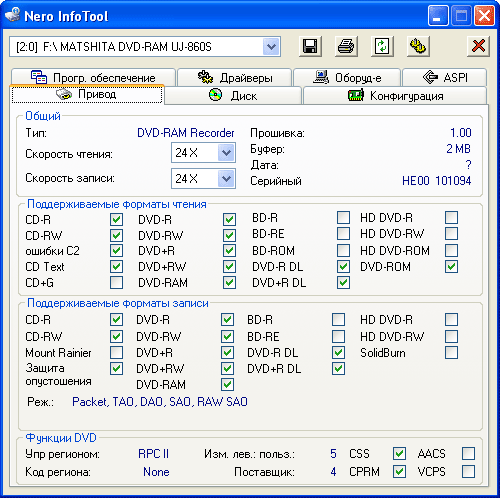The width and height of the screenshot is (500, 498).
Task: Select the Привод tab
Action: (87, 94)
